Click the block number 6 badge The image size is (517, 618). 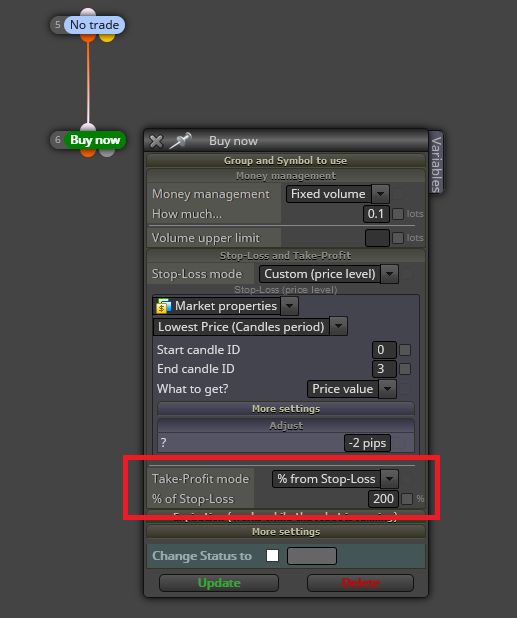coord(58,140)
